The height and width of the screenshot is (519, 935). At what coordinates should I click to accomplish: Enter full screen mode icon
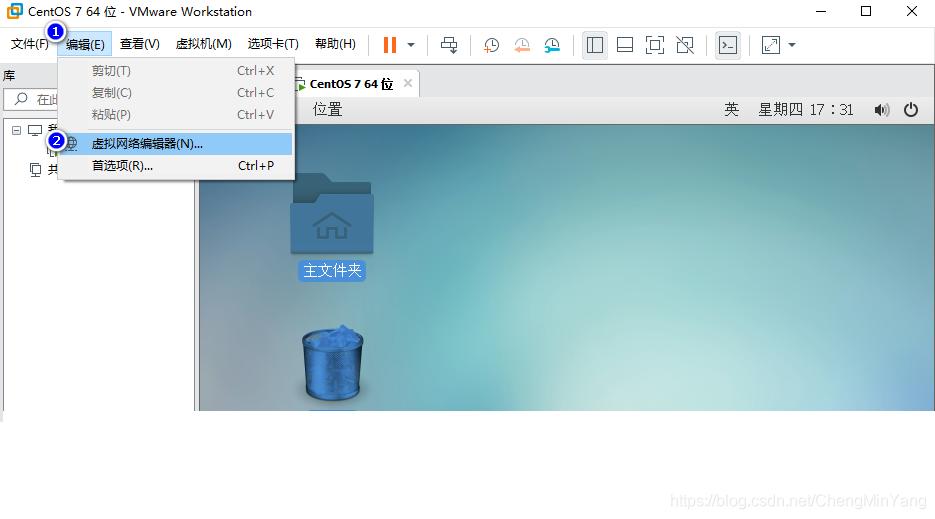coord(655,45)
